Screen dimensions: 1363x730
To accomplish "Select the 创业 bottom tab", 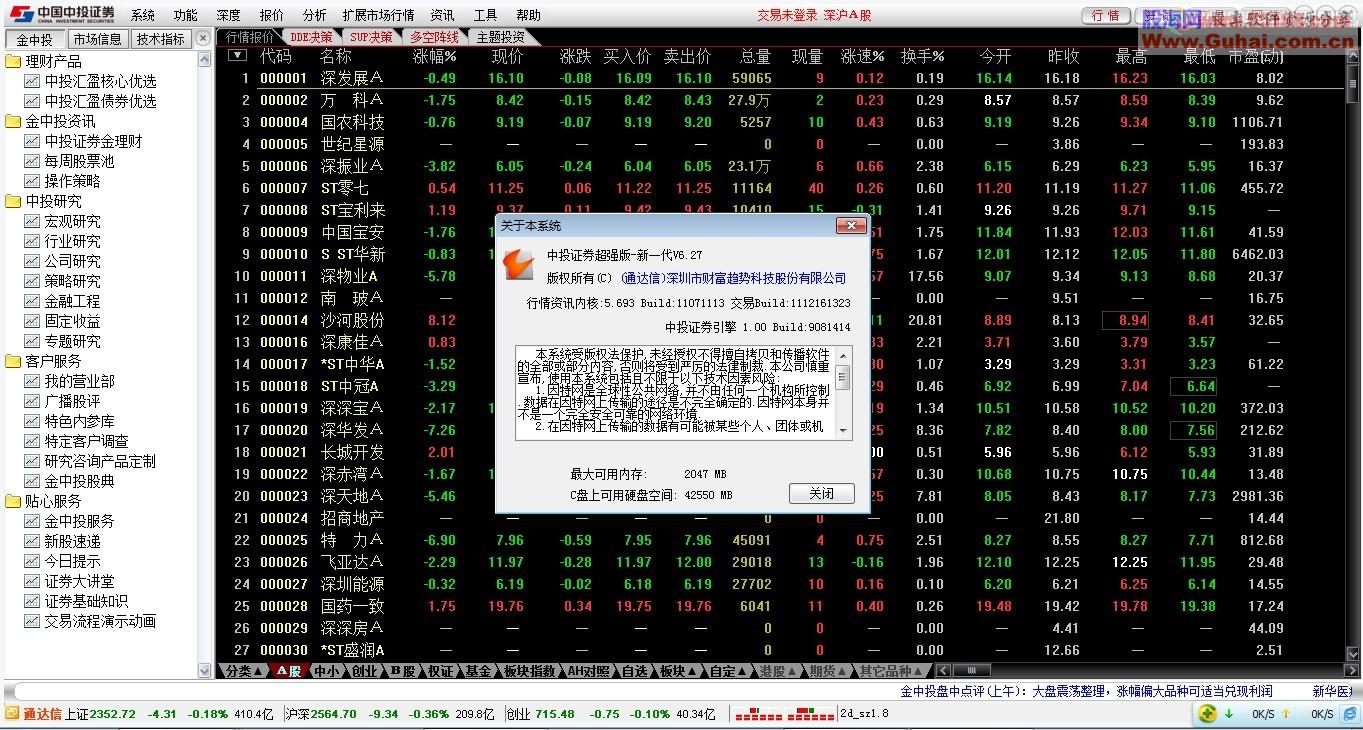I will click(x=364, y=671).
